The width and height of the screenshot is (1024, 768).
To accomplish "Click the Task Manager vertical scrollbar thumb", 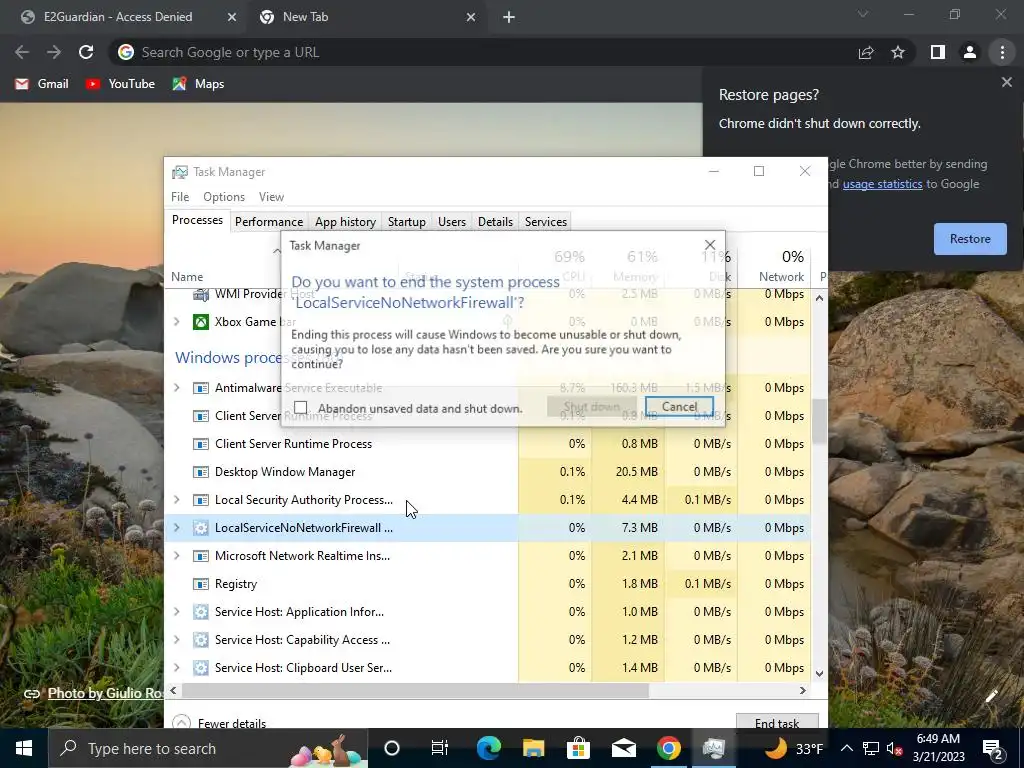I will tap(819, 422).
